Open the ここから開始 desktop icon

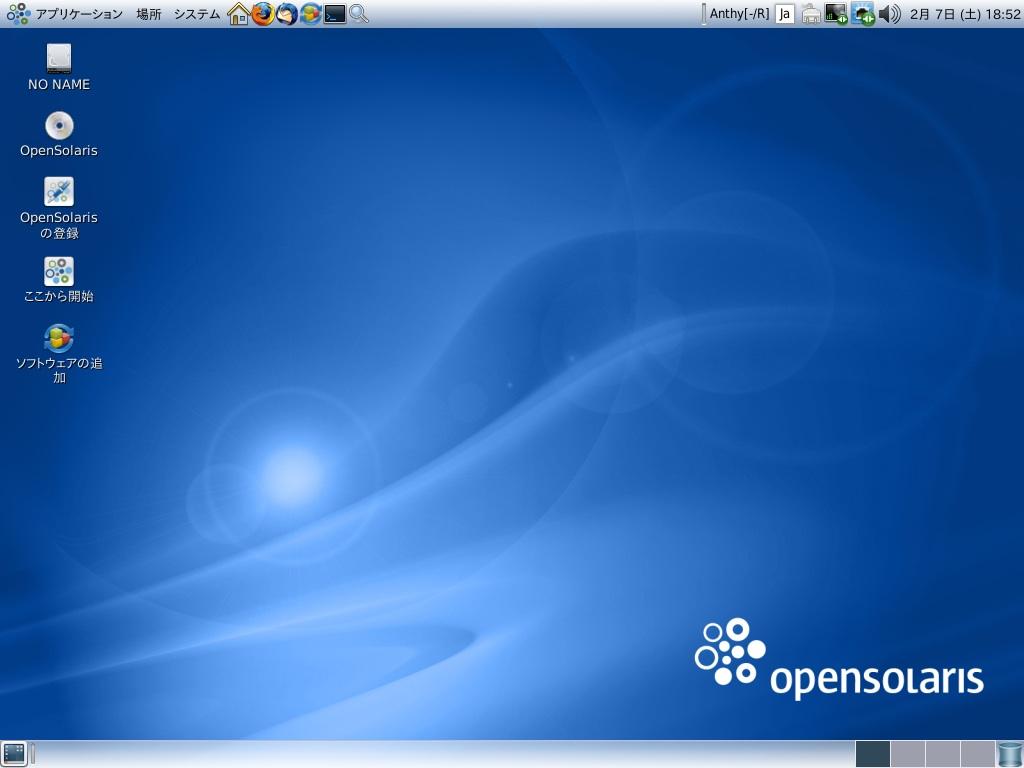click(x=59, y=280)
